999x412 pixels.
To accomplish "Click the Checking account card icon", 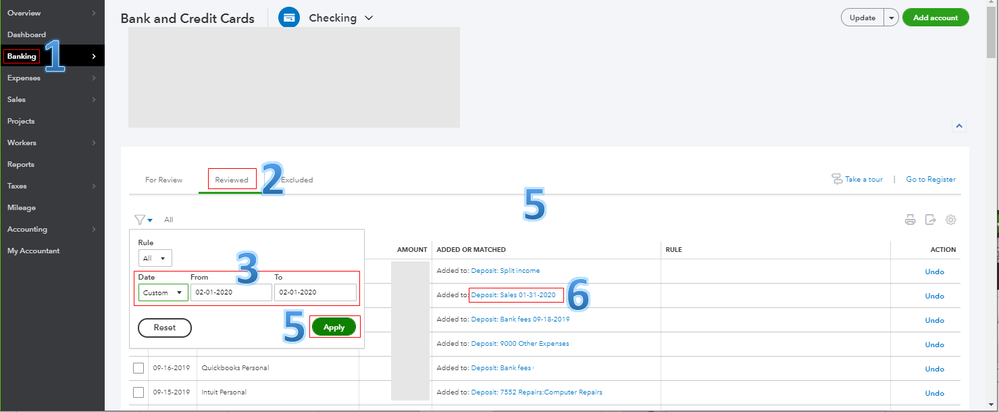I will (289, 18).
